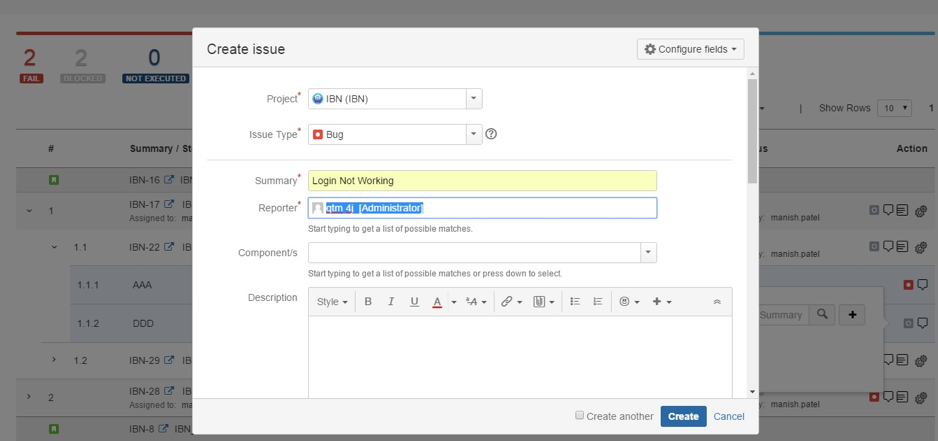
Task: Click the green icon in IBN-8 row
Action: pyautogui.click(x=53, y=429)
